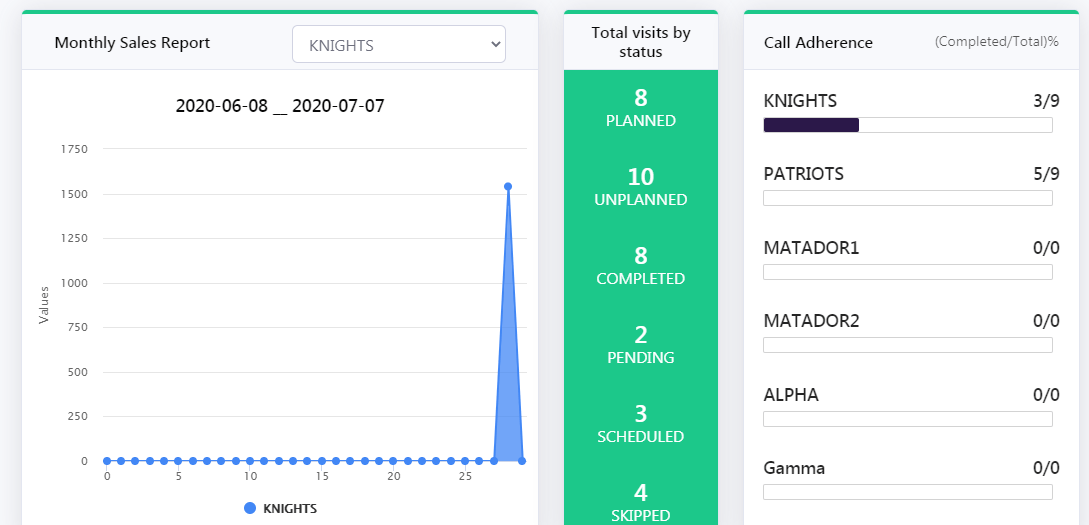Click the chart date range title
This screenshot has width=1089, height=525.
coord(280,105)
